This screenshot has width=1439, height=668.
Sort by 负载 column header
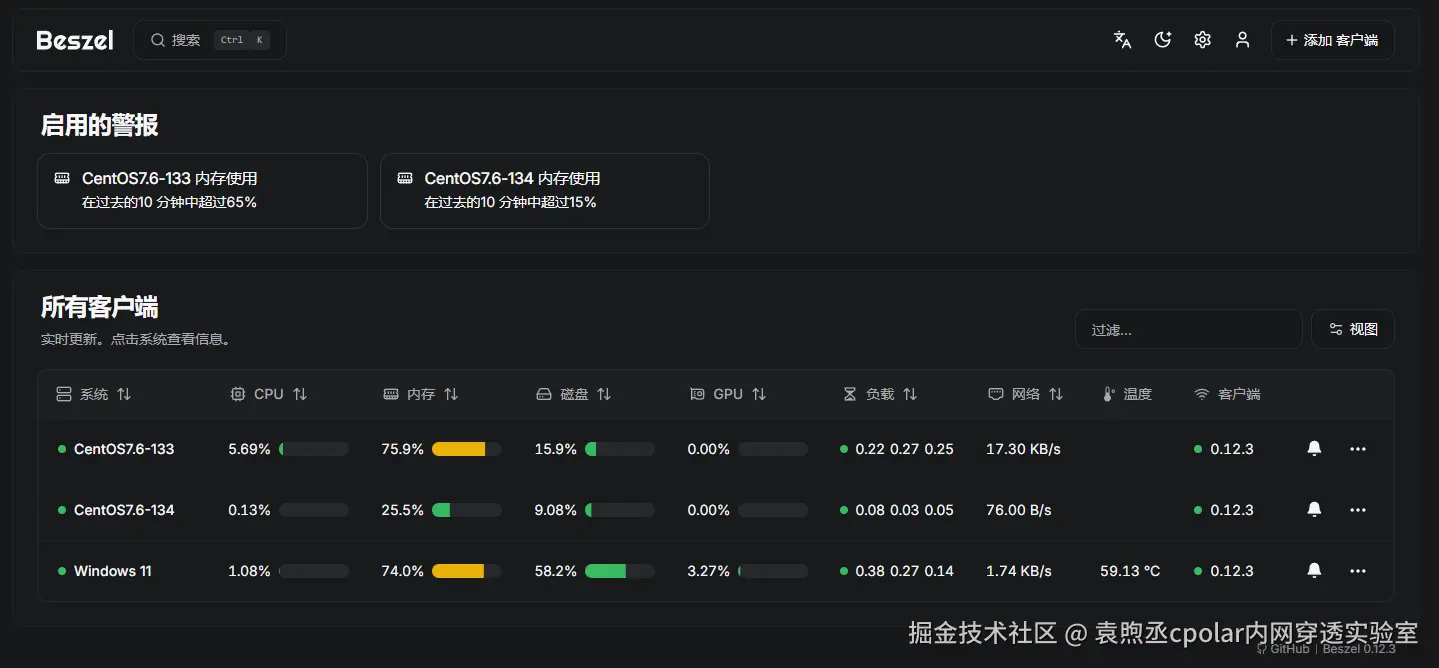[x=880, y=394]
